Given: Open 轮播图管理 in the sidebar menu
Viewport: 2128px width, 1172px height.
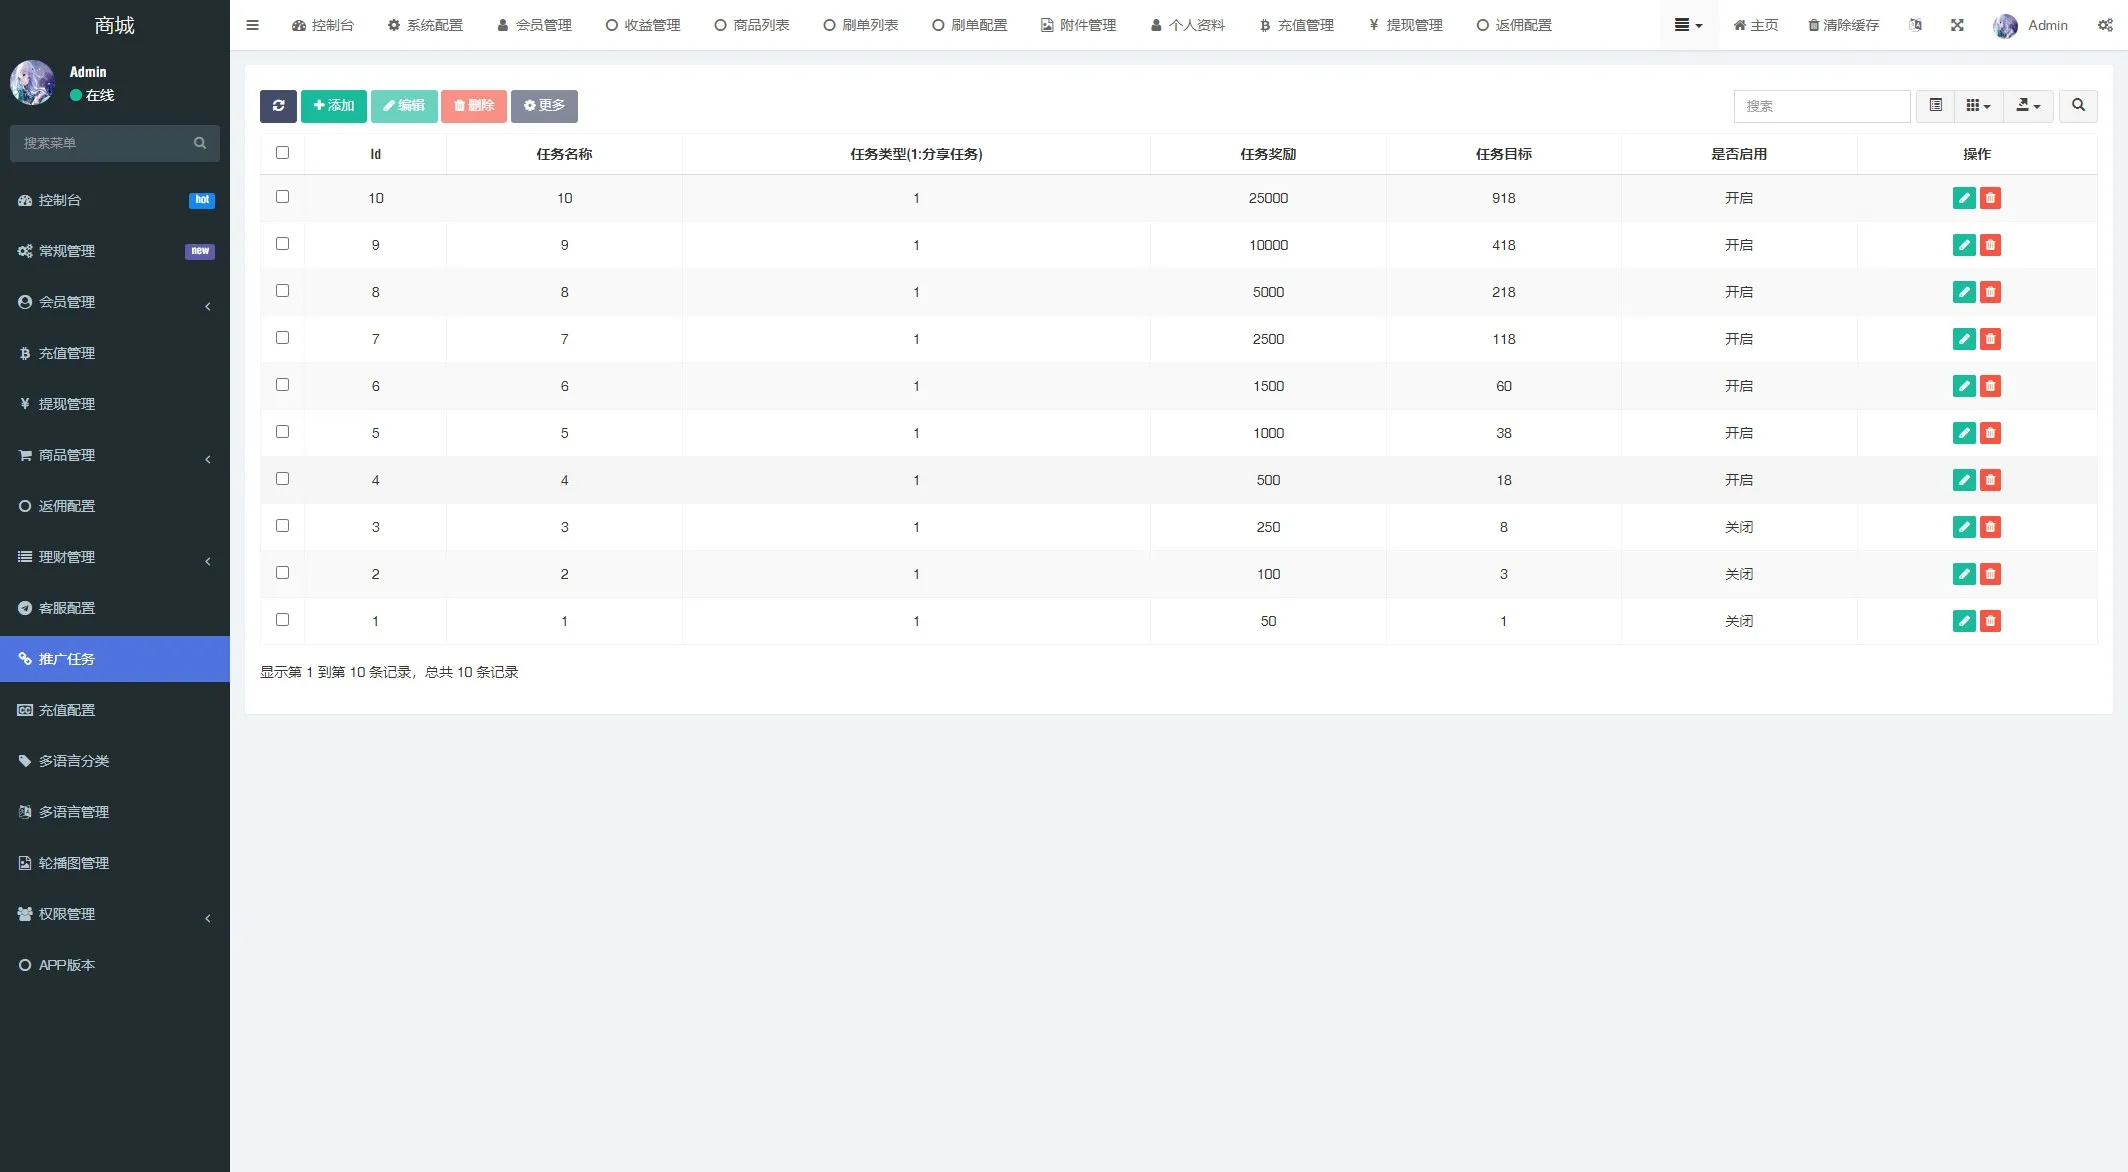Looking at the screenshot, I should tap(73, 863).
